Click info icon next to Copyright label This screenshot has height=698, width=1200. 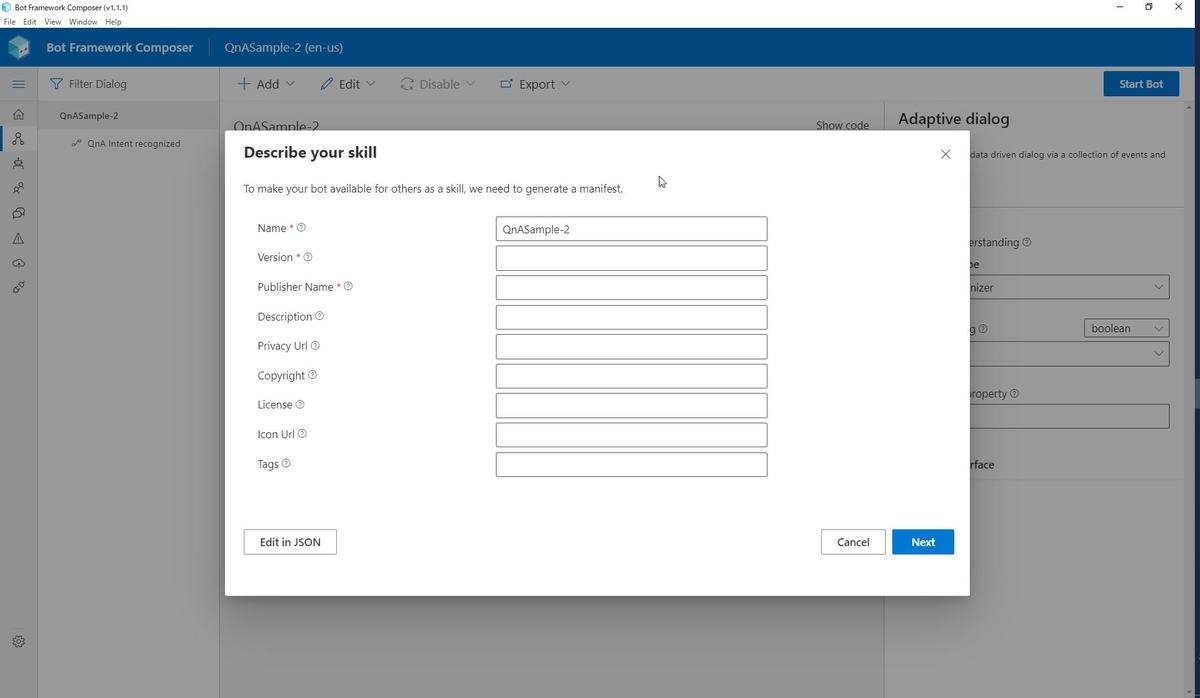(312, 376)
